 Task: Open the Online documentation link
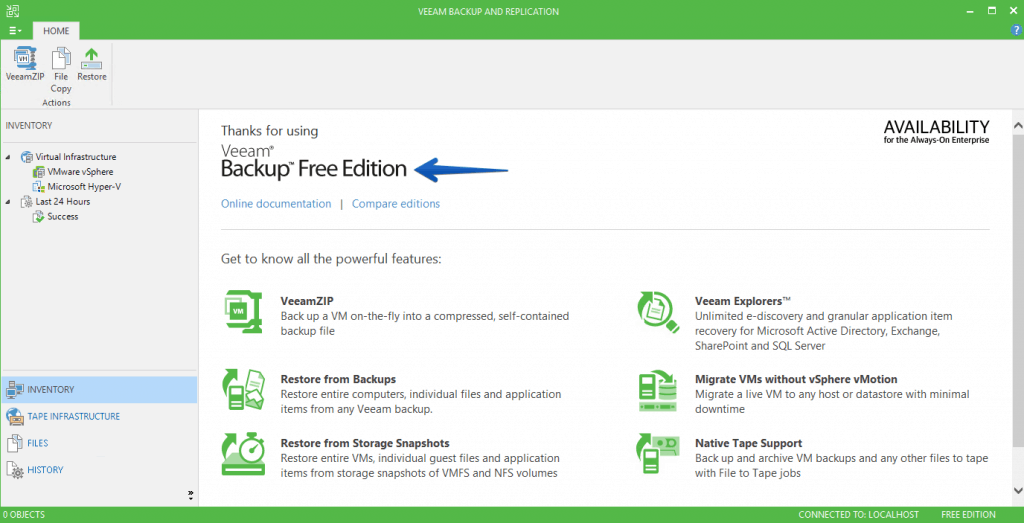pos(276,204)
